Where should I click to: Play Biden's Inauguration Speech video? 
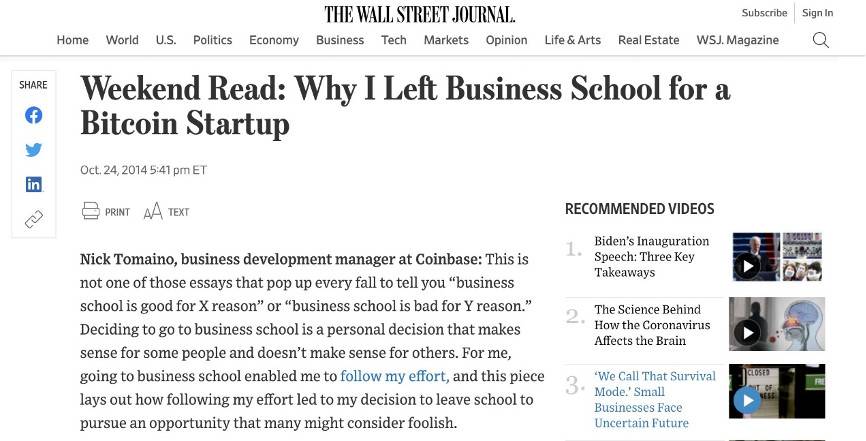[747, 266]
